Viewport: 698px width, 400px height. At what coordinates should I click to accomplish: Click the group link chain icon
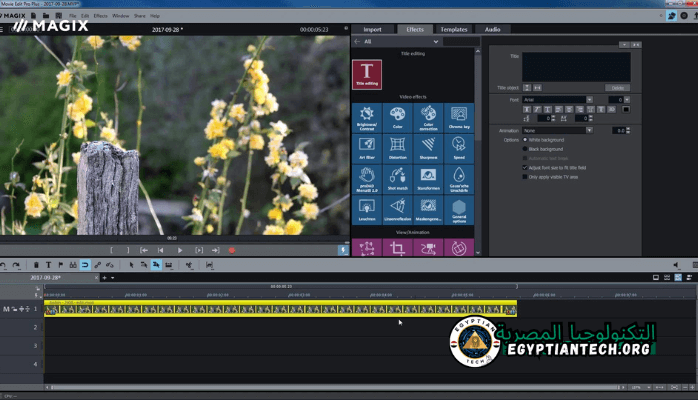coord(97,265)
